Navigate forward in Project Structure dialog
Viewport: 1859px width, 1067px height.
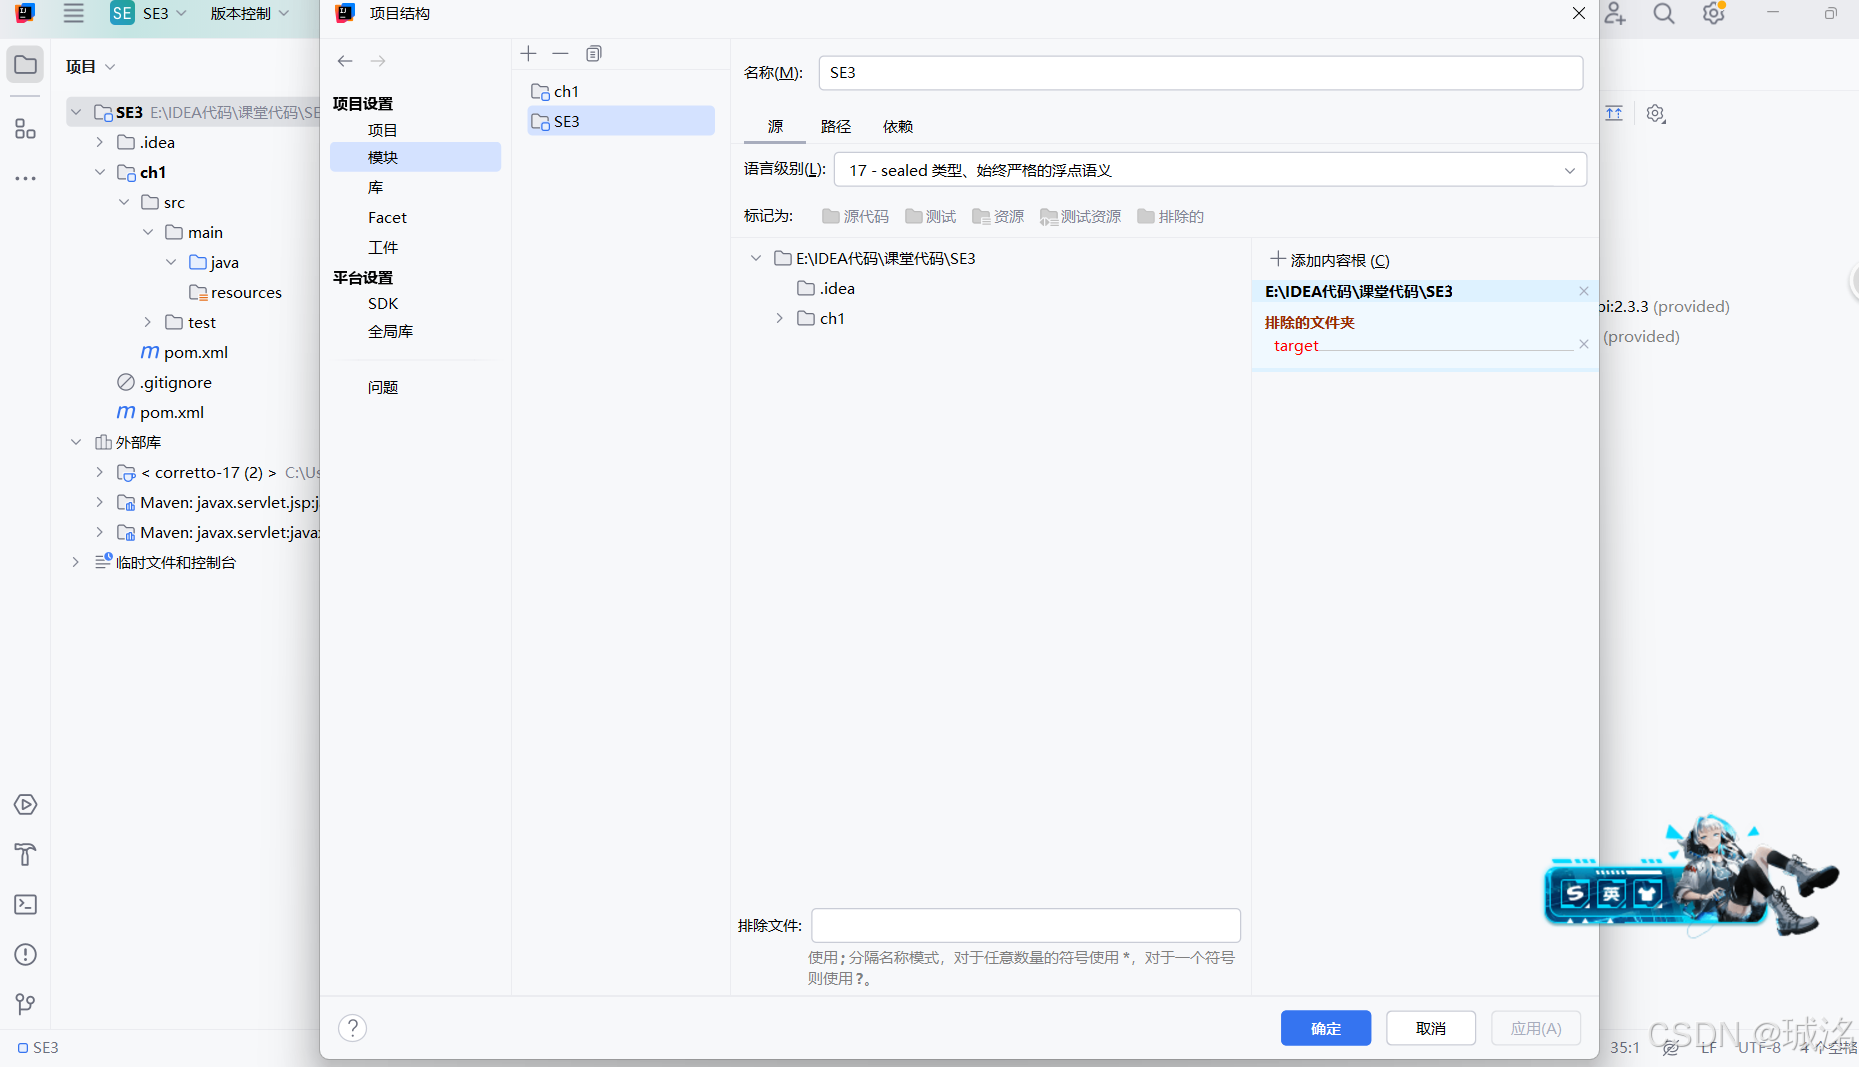click(x=378, y=61)
